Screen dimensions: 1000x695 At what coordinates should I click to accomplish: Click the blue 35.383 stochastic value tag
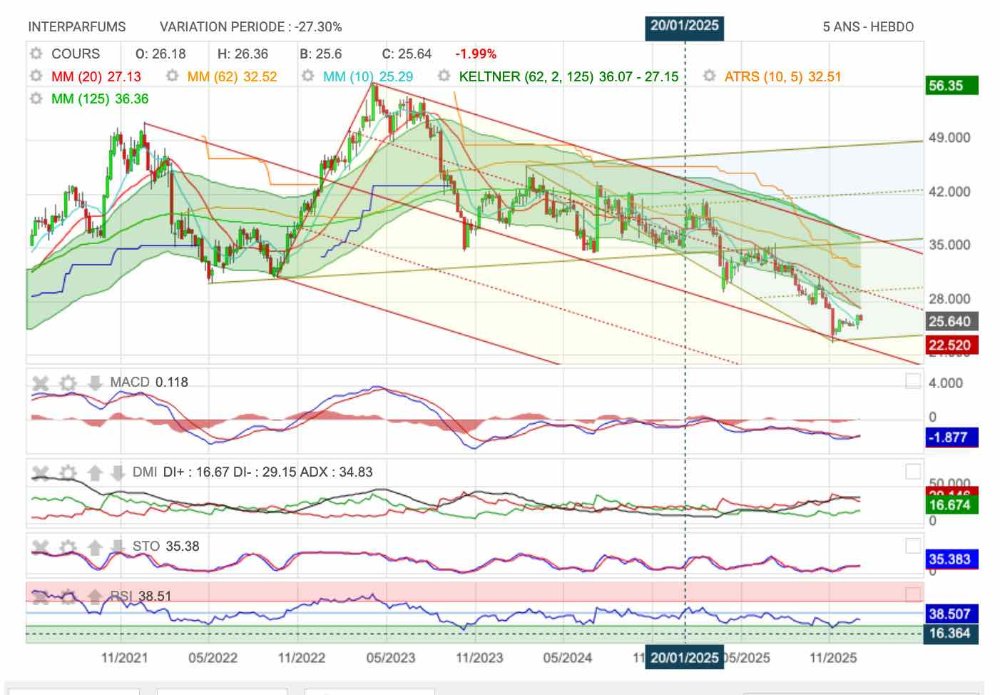(952, 559)
